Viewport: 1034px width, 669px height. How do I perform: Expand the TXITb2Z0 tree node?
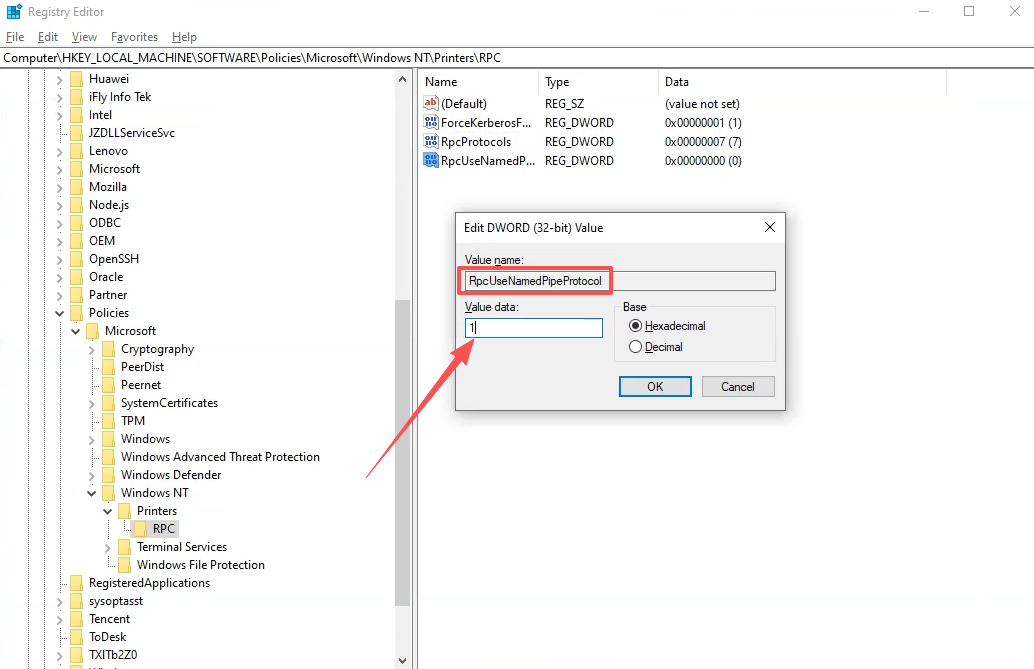click(59, 655)
